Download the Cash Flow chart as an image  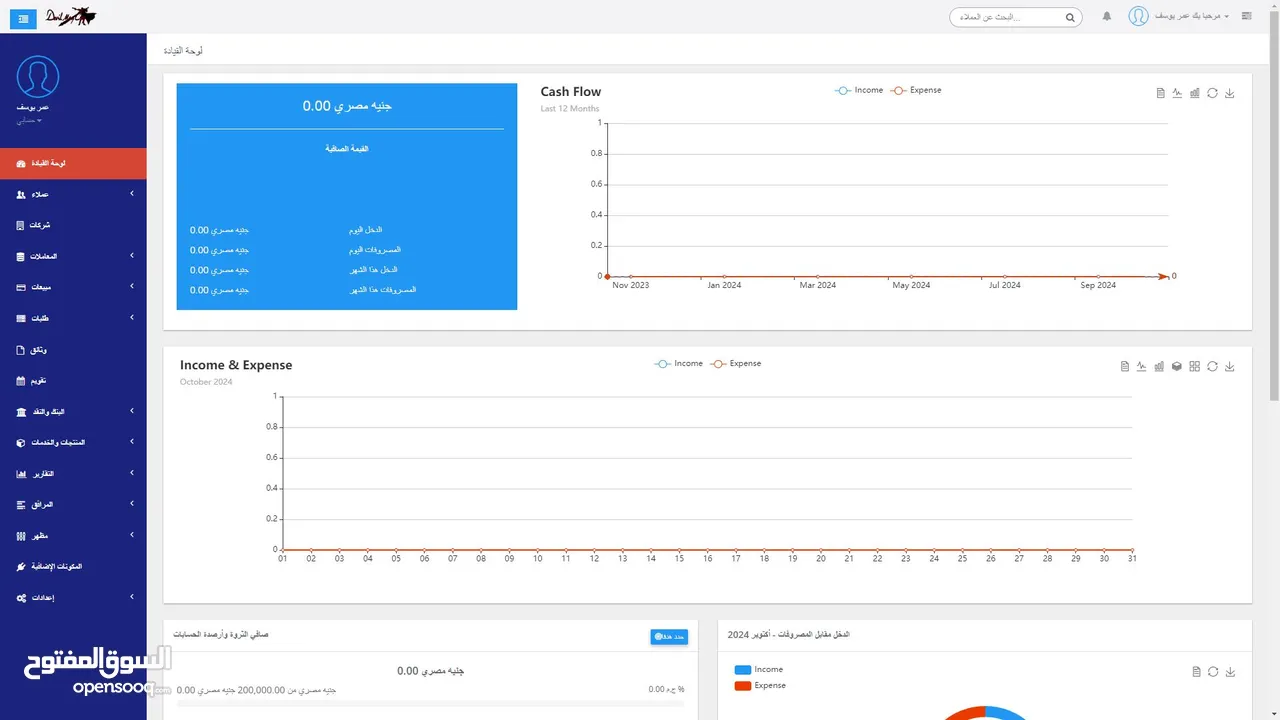1230,93
